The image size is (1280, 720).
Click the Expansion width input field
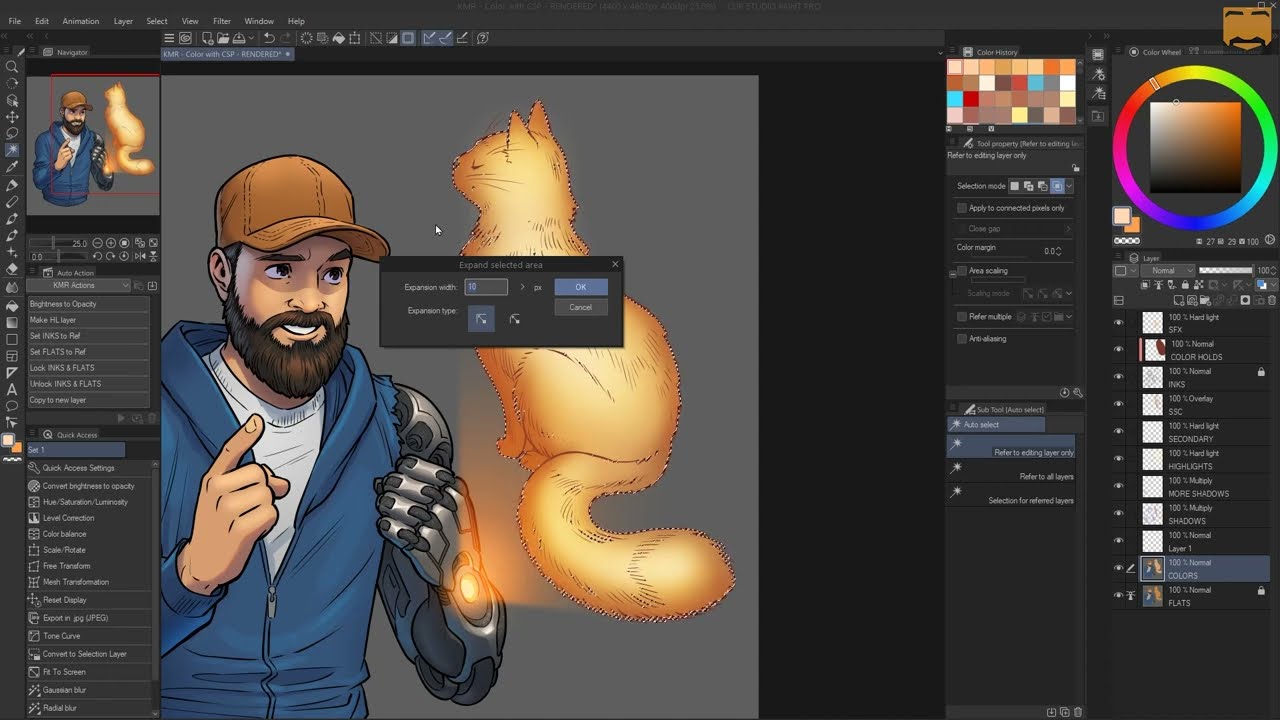point(486,287)
